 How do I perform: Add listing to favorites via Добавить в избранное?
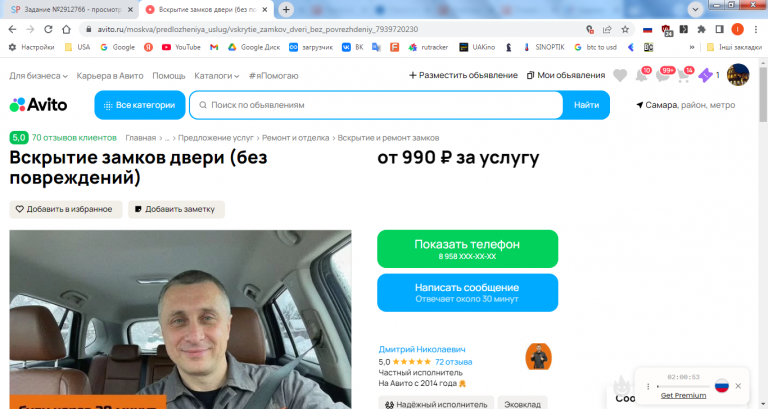tap(66, 209)
